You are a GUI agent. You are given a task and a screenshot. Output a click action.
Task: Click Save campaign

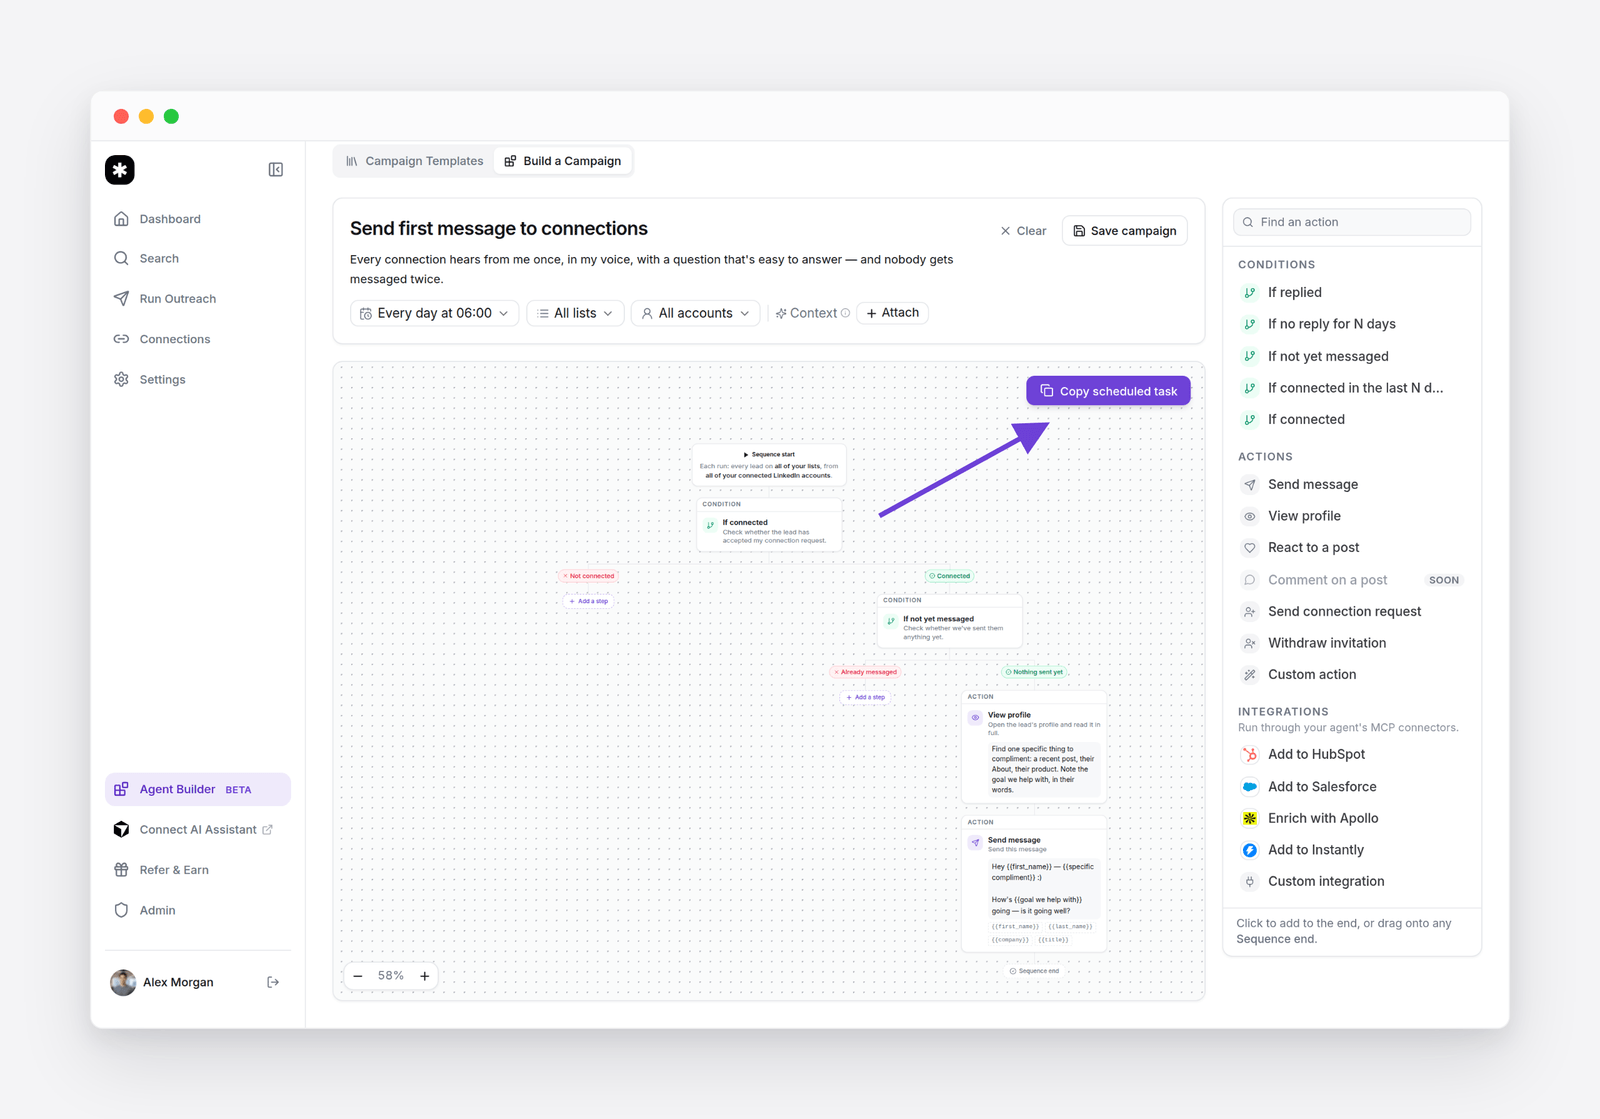[x=1125, y=231]
